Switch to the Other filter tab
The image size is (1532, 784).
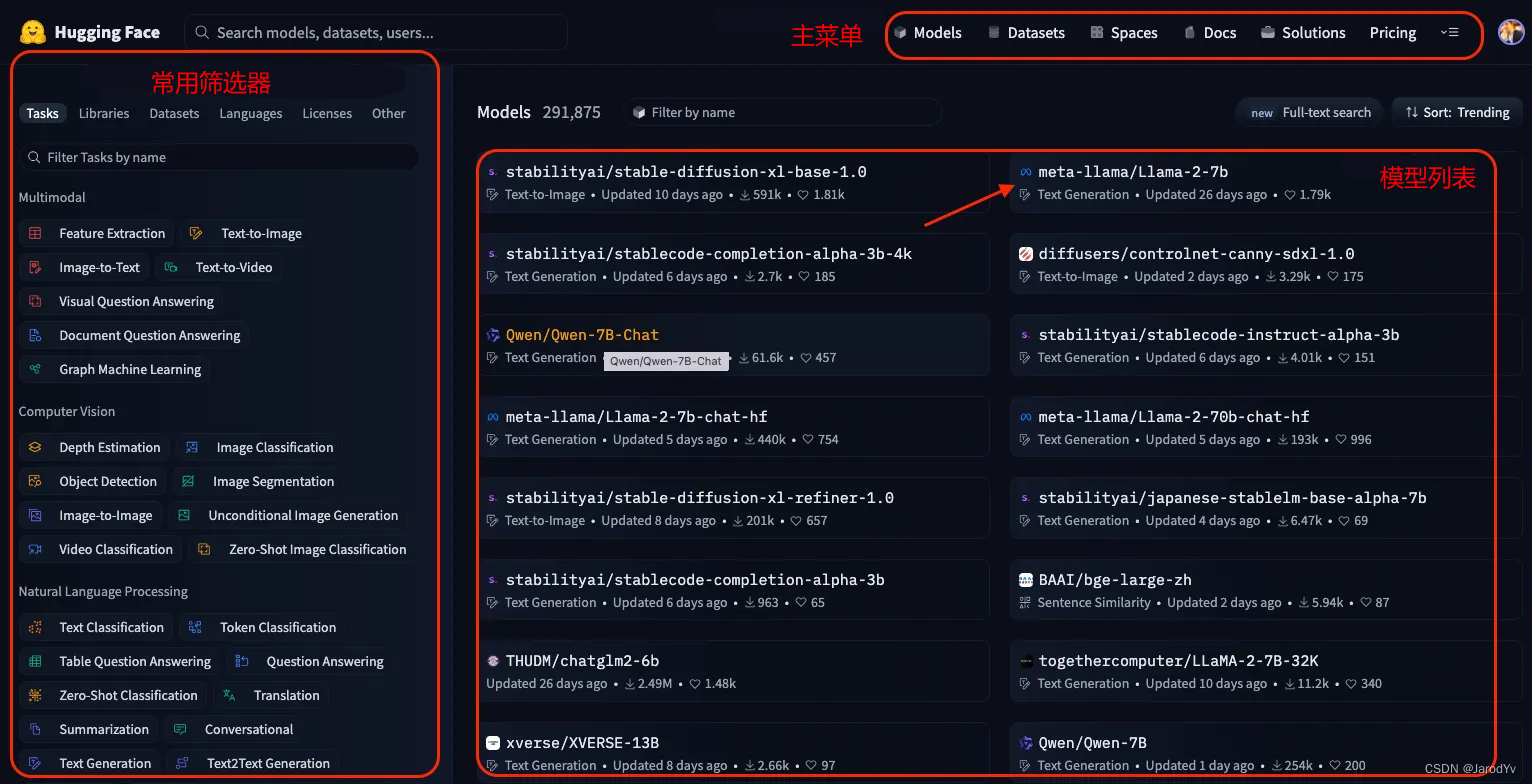(x=389, y=113)
